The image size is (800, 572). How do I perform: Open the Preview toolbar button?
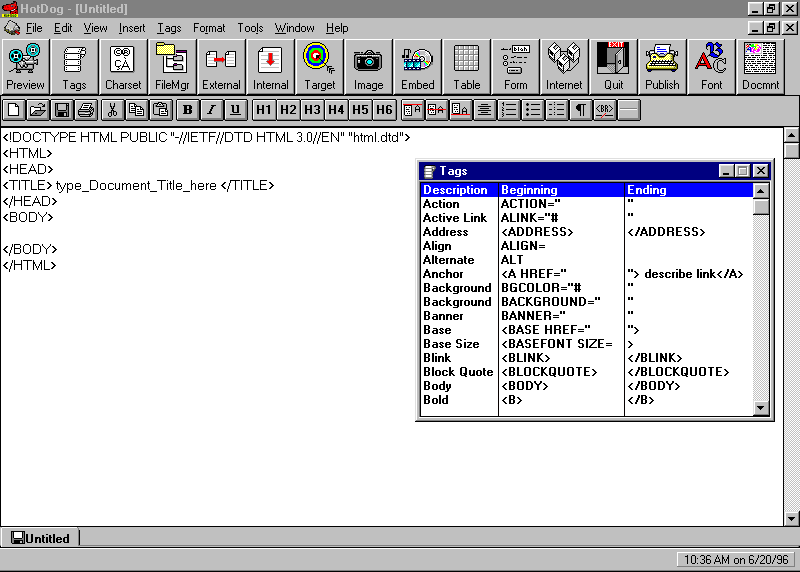tap(25, 67)
